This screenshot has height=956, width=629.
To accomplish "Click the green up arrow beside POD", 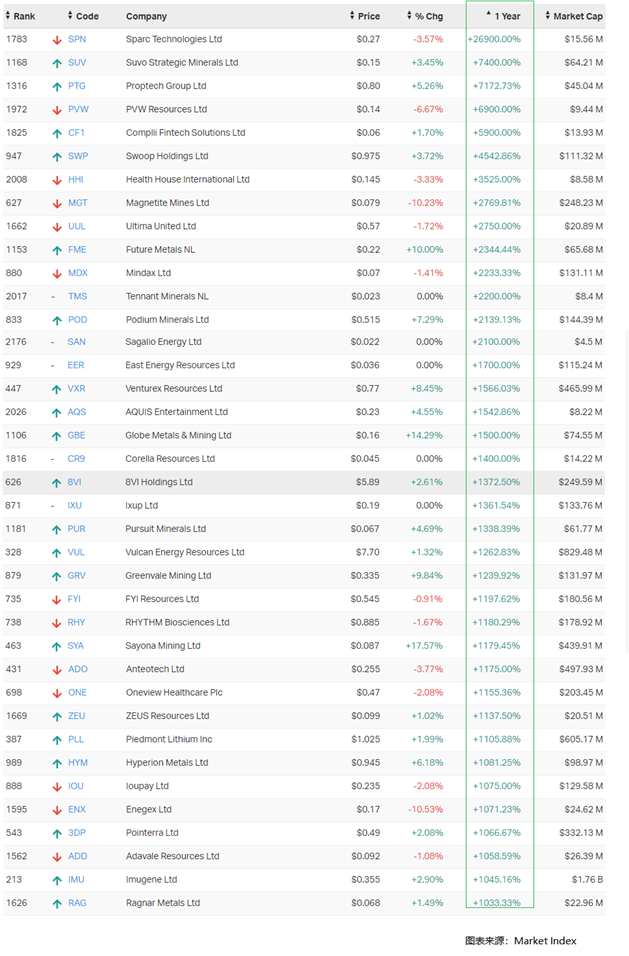I will (57, 321).
